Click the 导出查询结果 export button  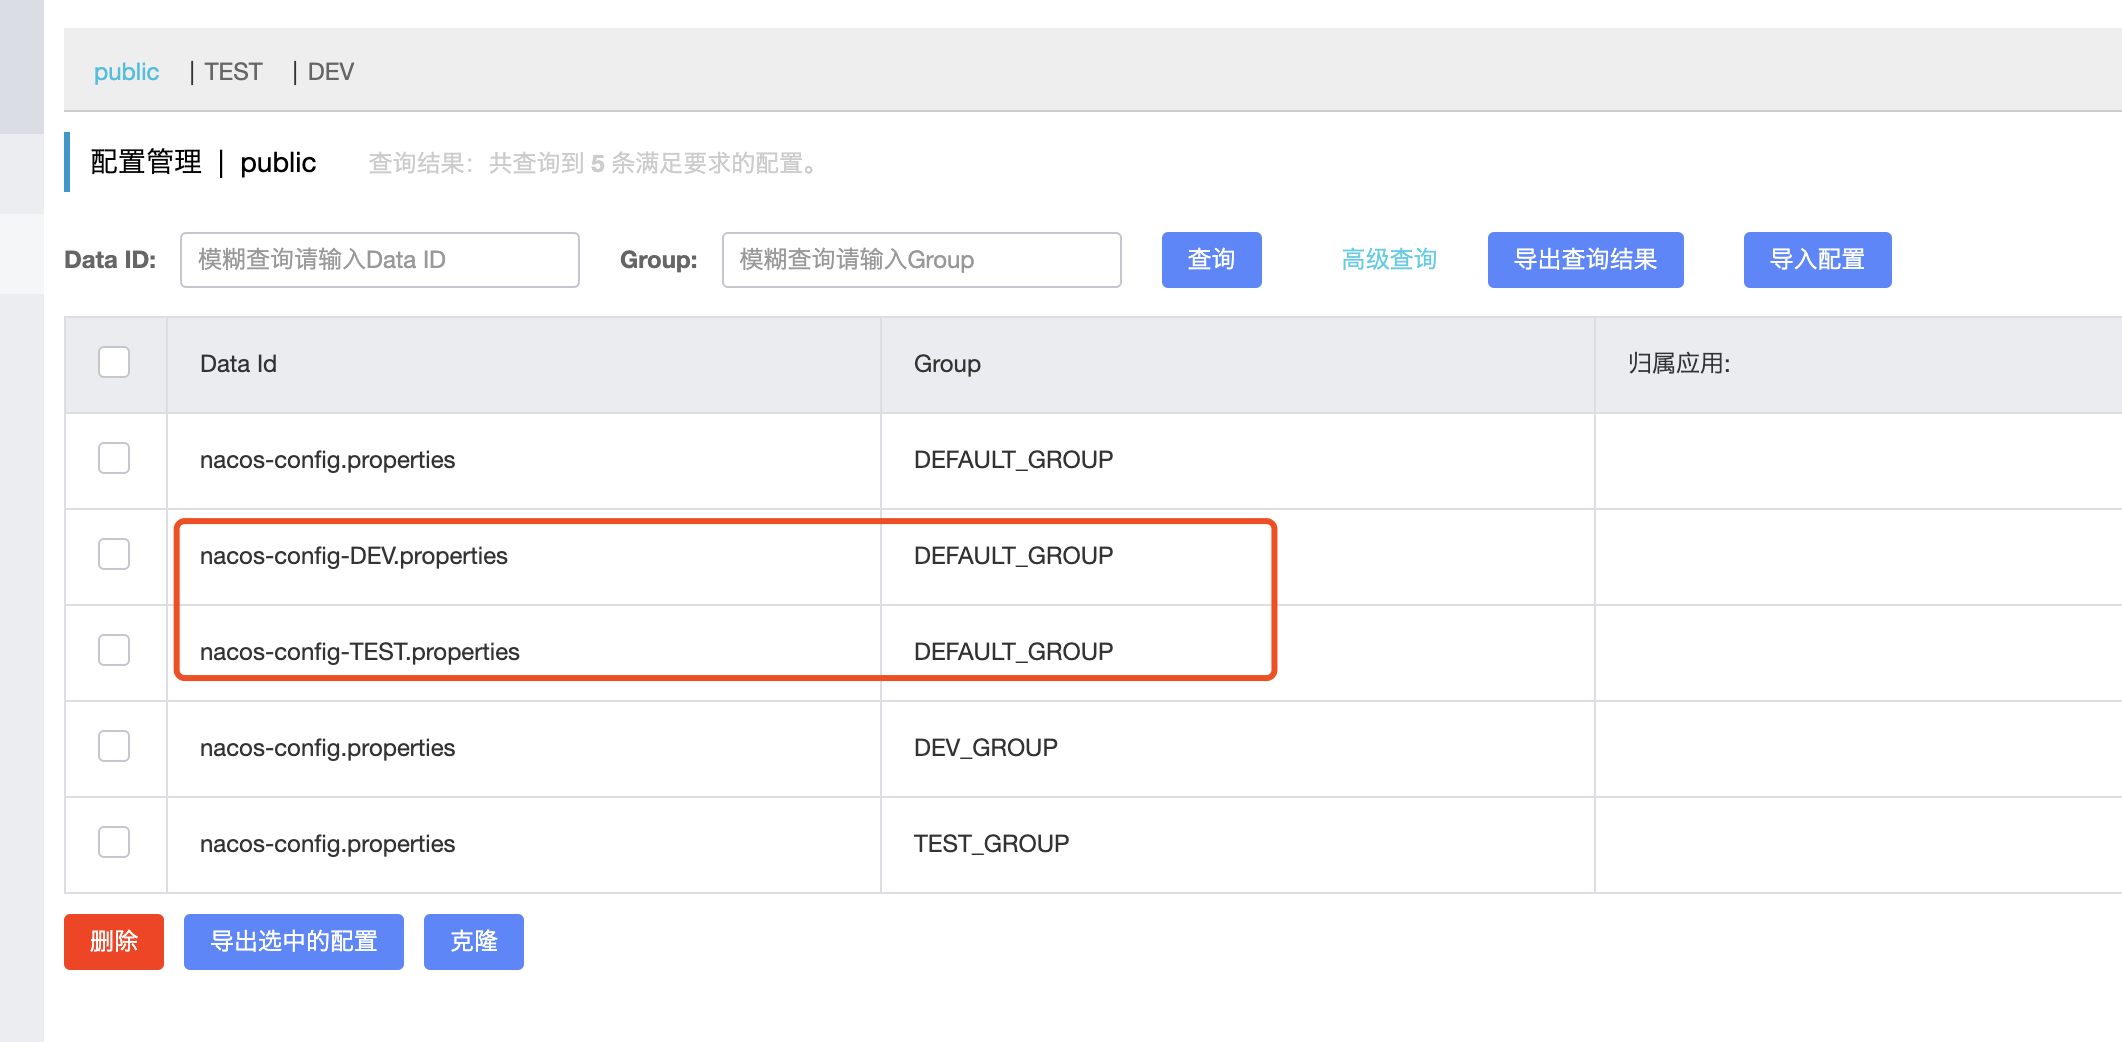click(x=1585, y=260)
